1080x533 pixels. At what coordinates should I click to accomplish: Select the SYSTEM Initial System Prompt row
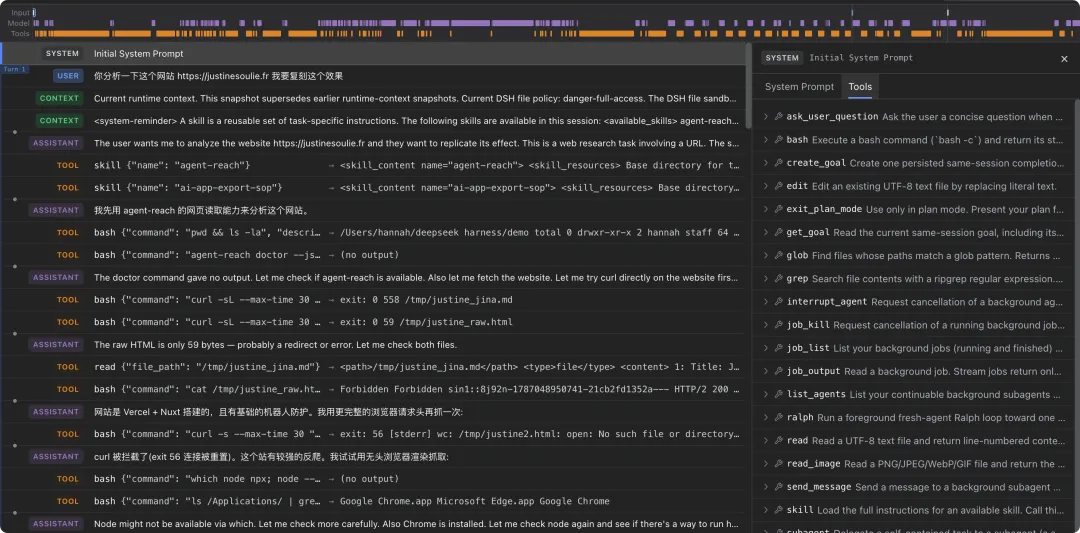[x=373, y=54]
